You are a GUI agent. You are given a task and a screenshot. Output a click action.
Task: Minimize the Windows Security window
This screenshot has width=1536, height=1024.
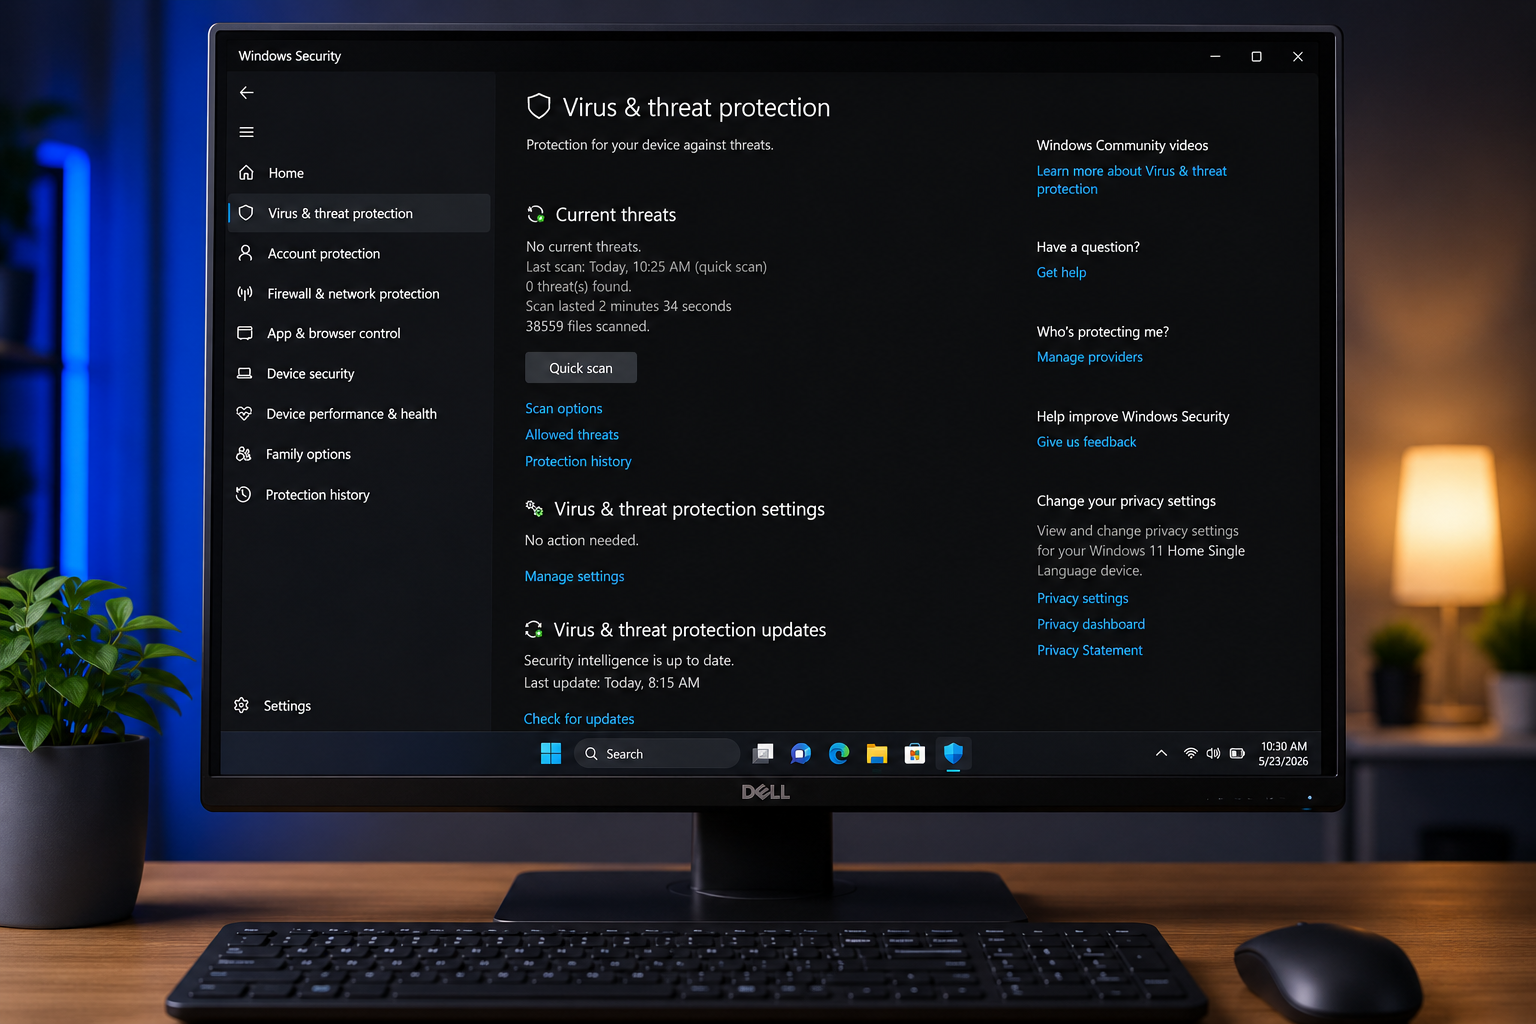(x=1215, y=56)
